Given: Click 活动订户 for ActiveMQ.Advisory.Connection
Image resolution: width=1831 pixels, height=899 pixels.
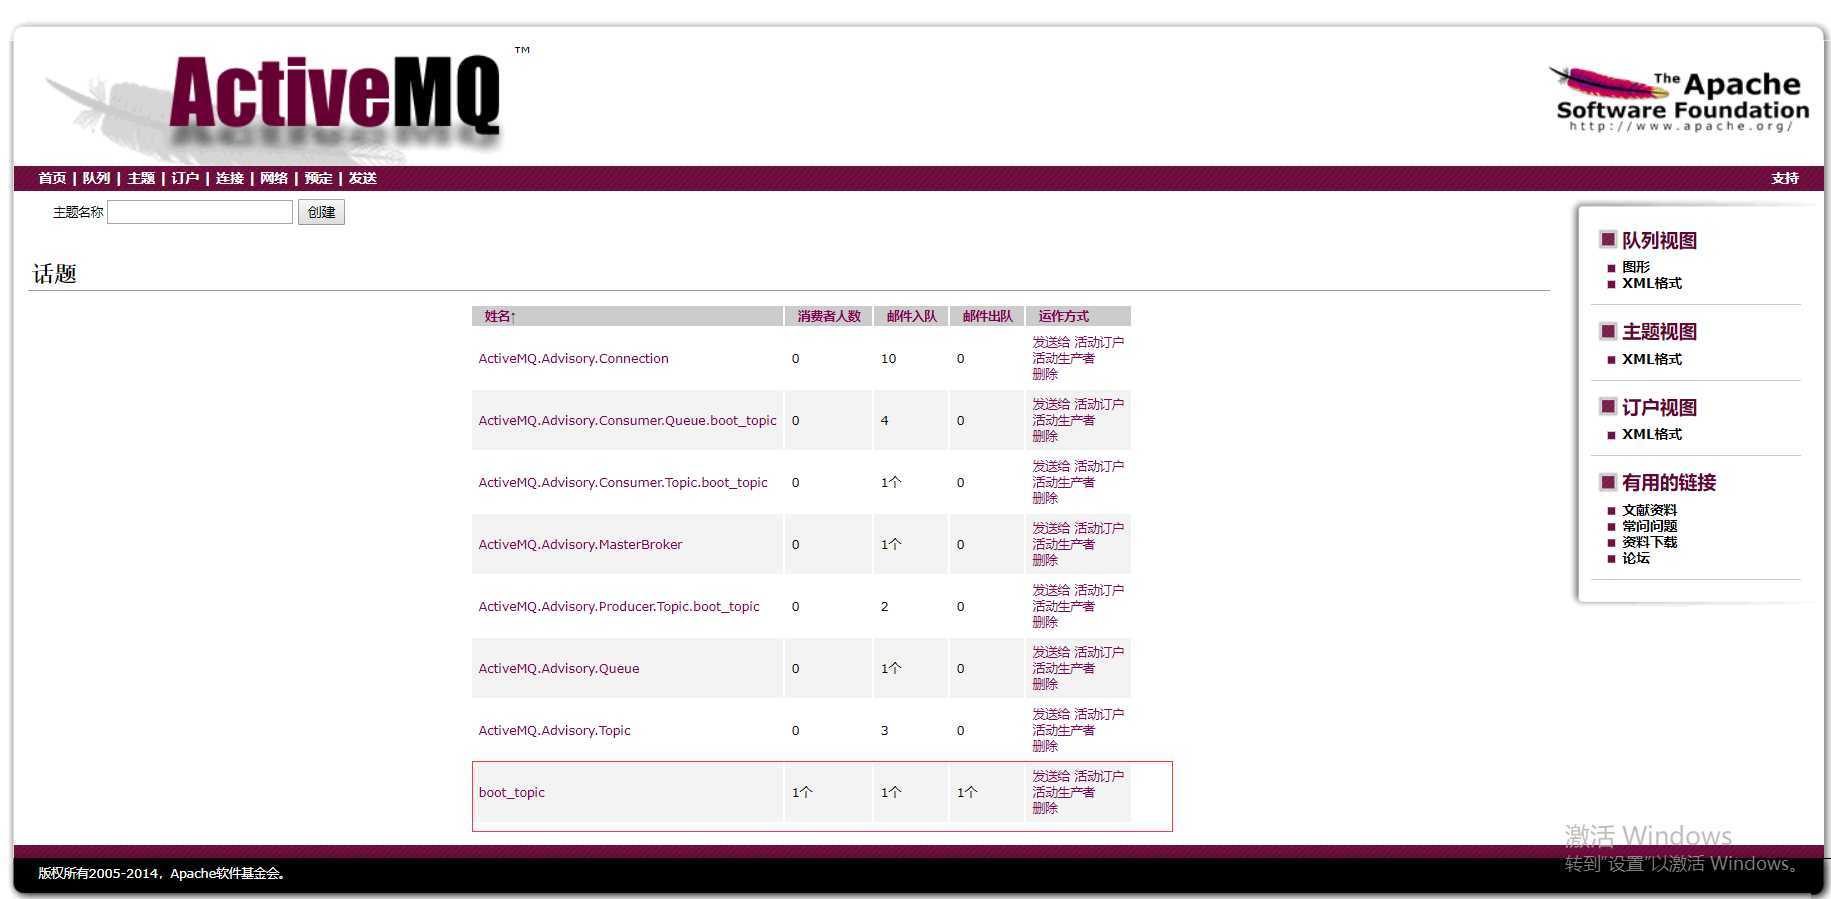Looking at the screenshot, I should coord(1099,342).
